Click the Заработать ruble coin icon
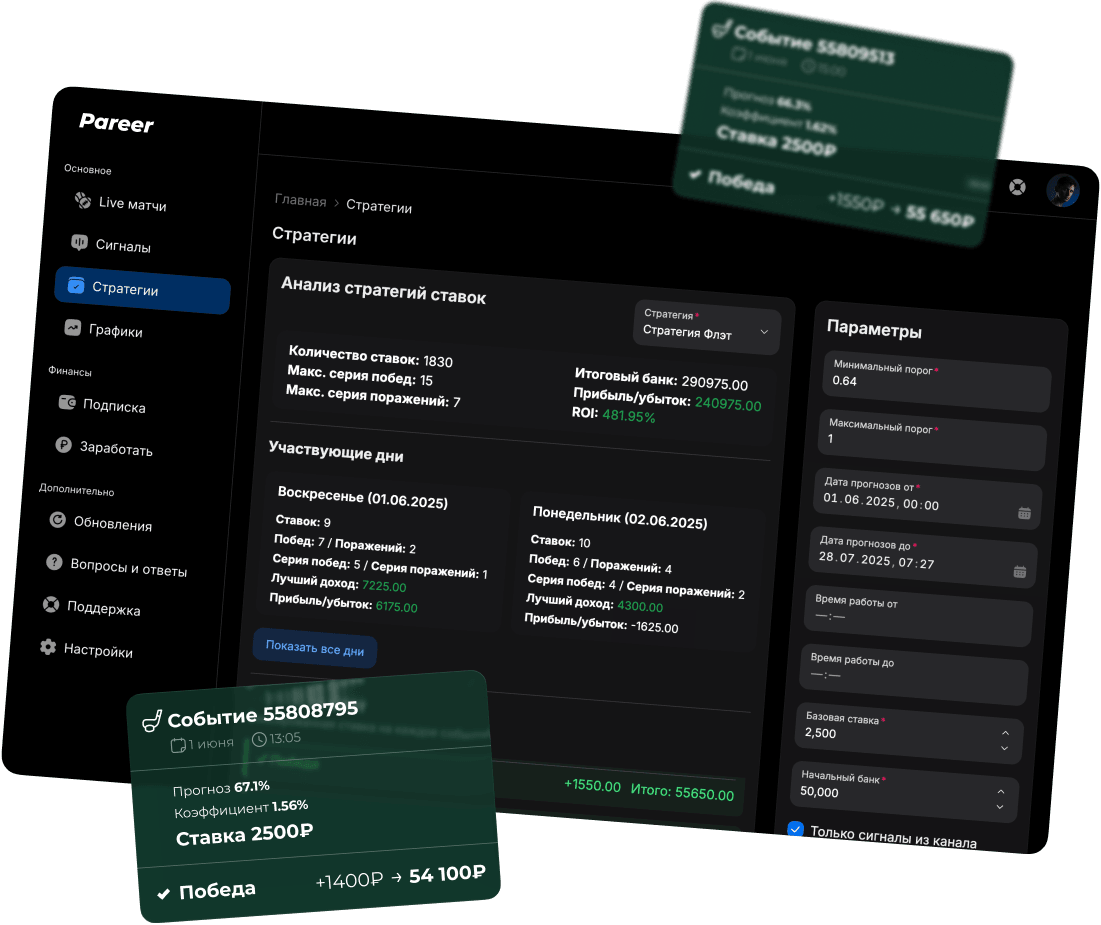 click(x=64, y=446)
